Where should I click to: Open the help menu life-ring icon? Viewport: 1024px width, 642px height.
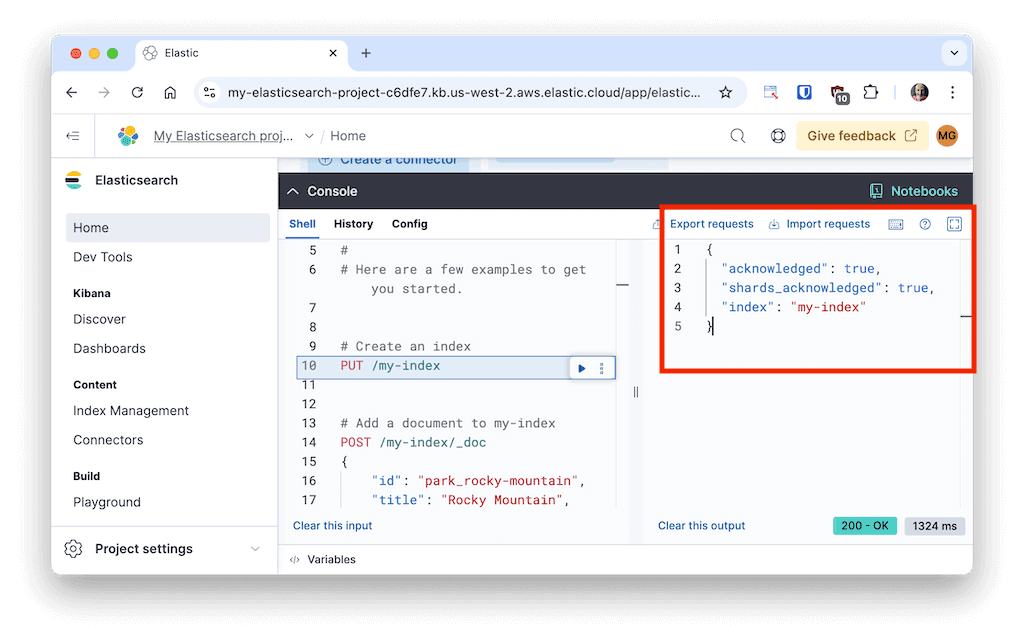click(x=778, y=135)
